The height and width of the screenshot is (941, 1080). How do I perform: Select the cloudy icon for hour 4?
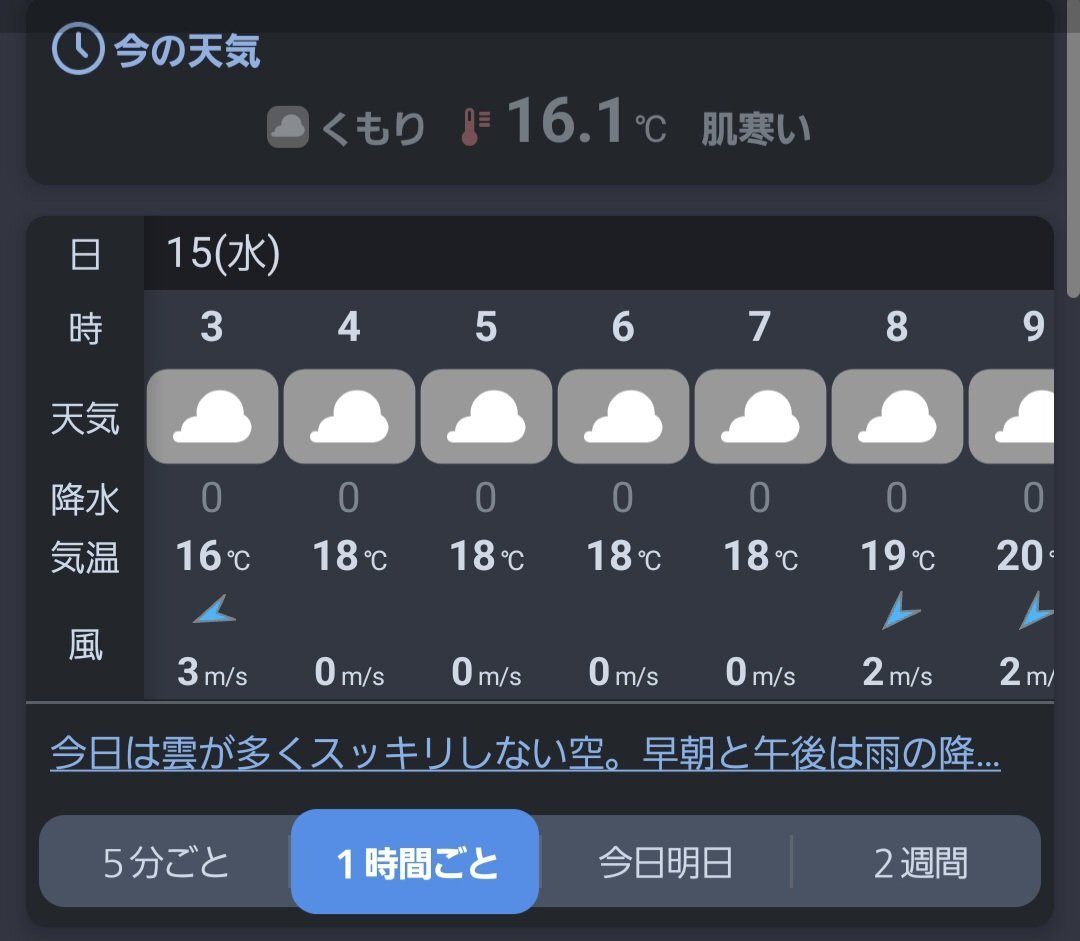pyautogui.click(x=349, y=416)
